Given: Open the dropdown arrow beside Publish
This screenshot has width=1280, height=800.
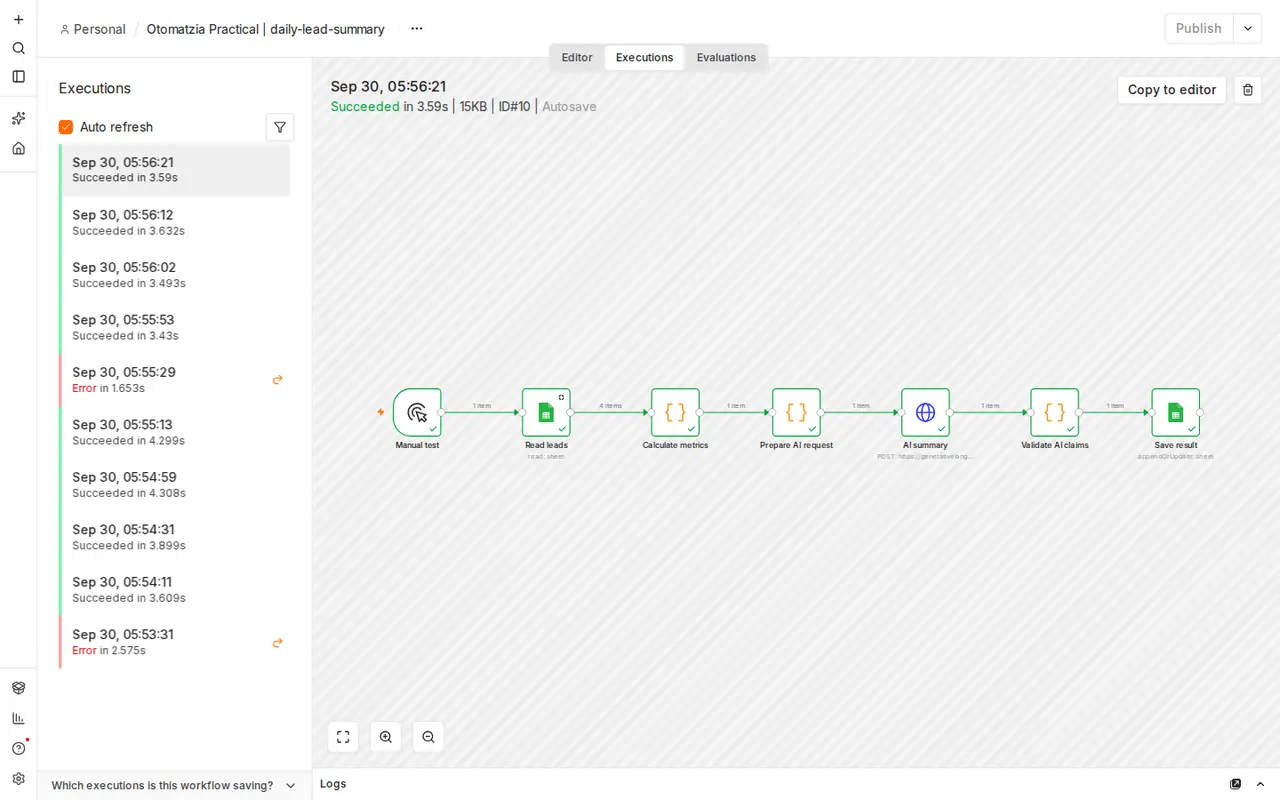Looking at the screenshot, I should coord(1247,29).
